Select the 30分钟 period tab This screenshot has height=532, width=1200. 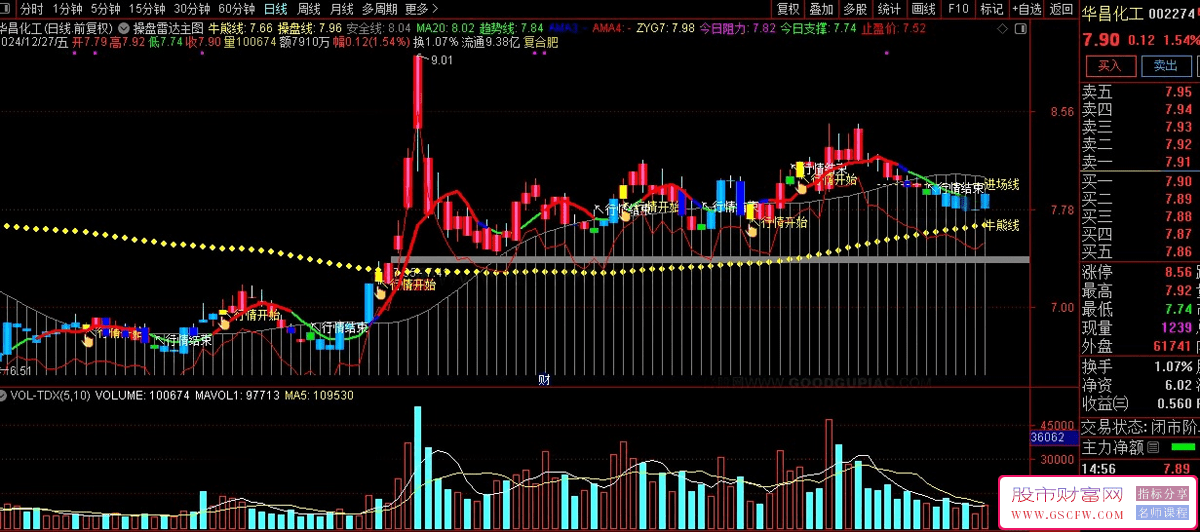coord(192,9)
